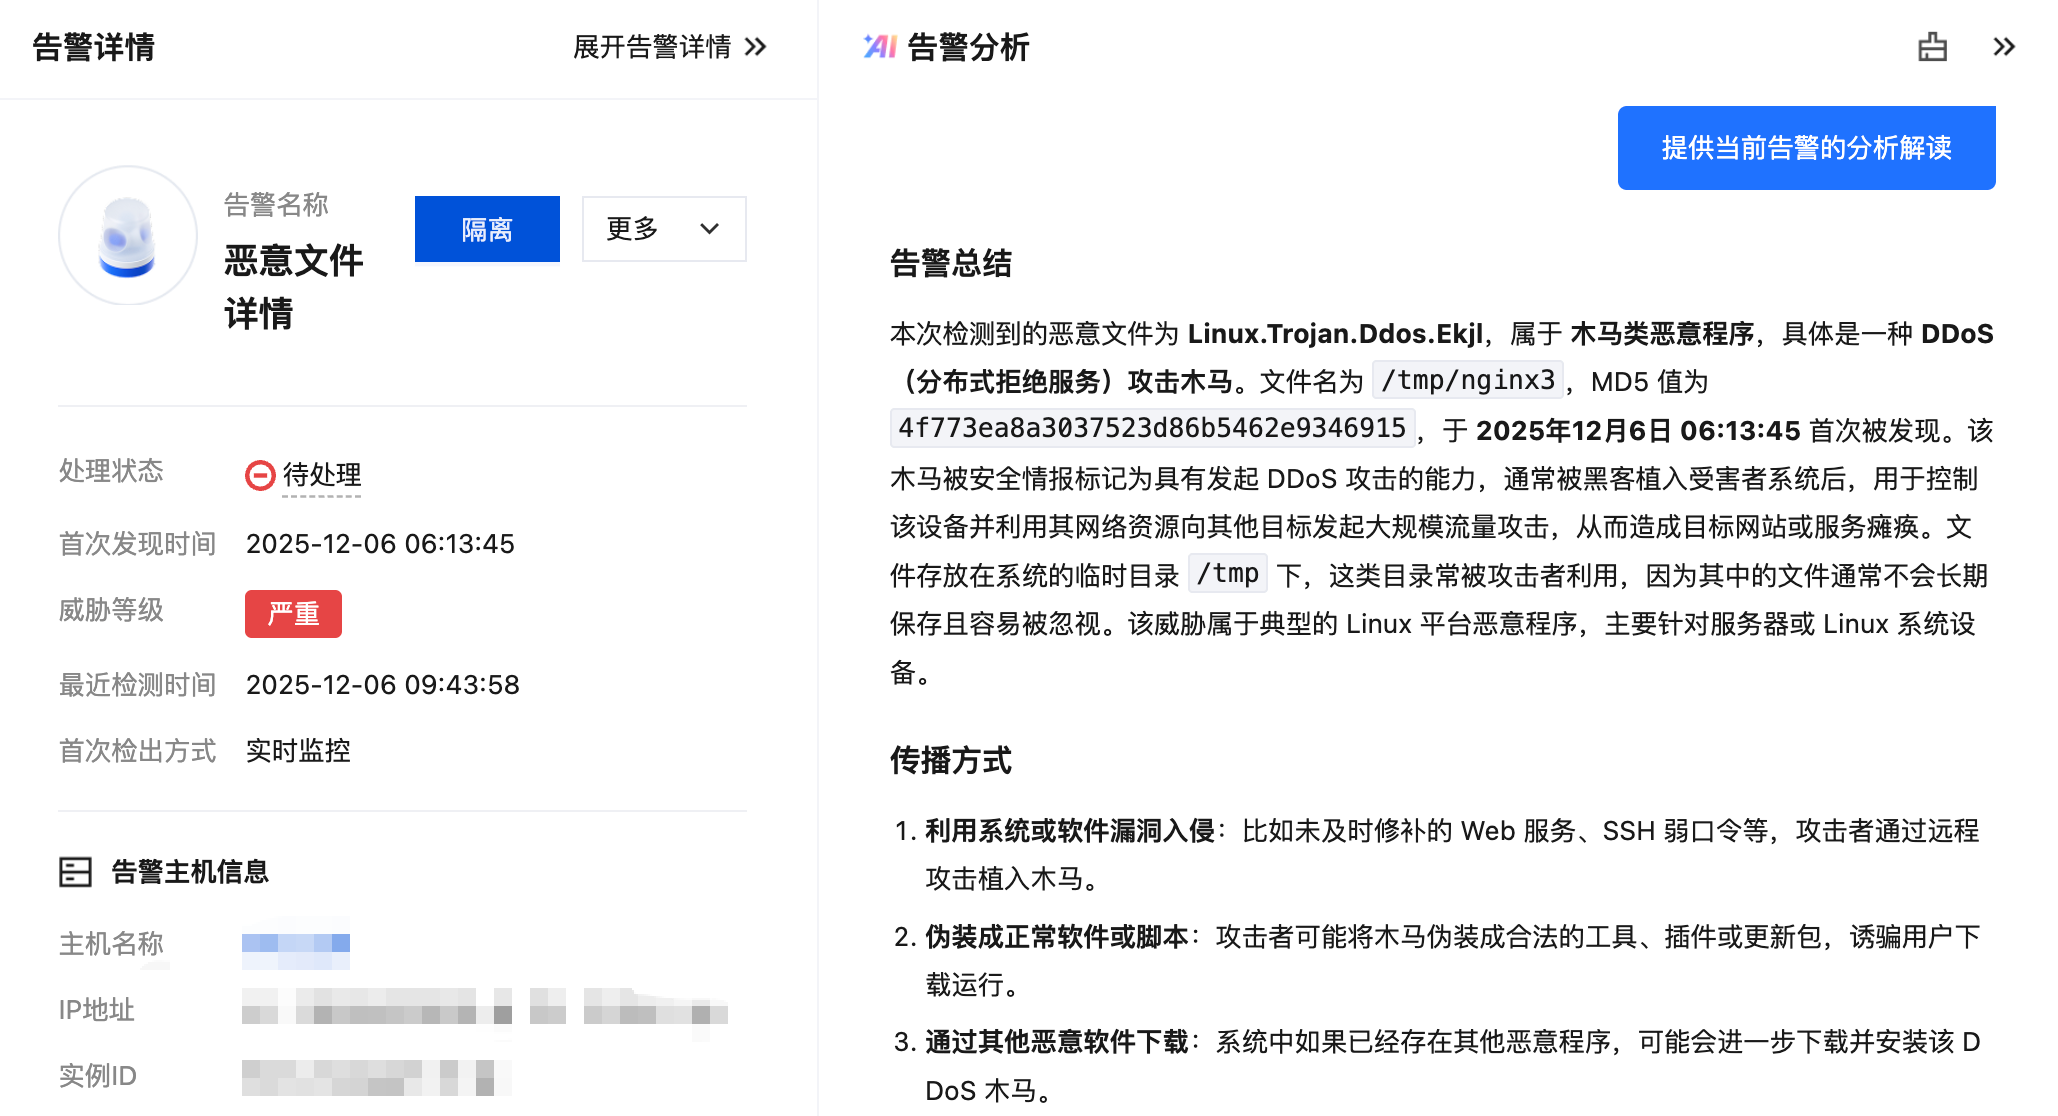Click the /tmp/nginx3 file path code tag

(1468, 381)
